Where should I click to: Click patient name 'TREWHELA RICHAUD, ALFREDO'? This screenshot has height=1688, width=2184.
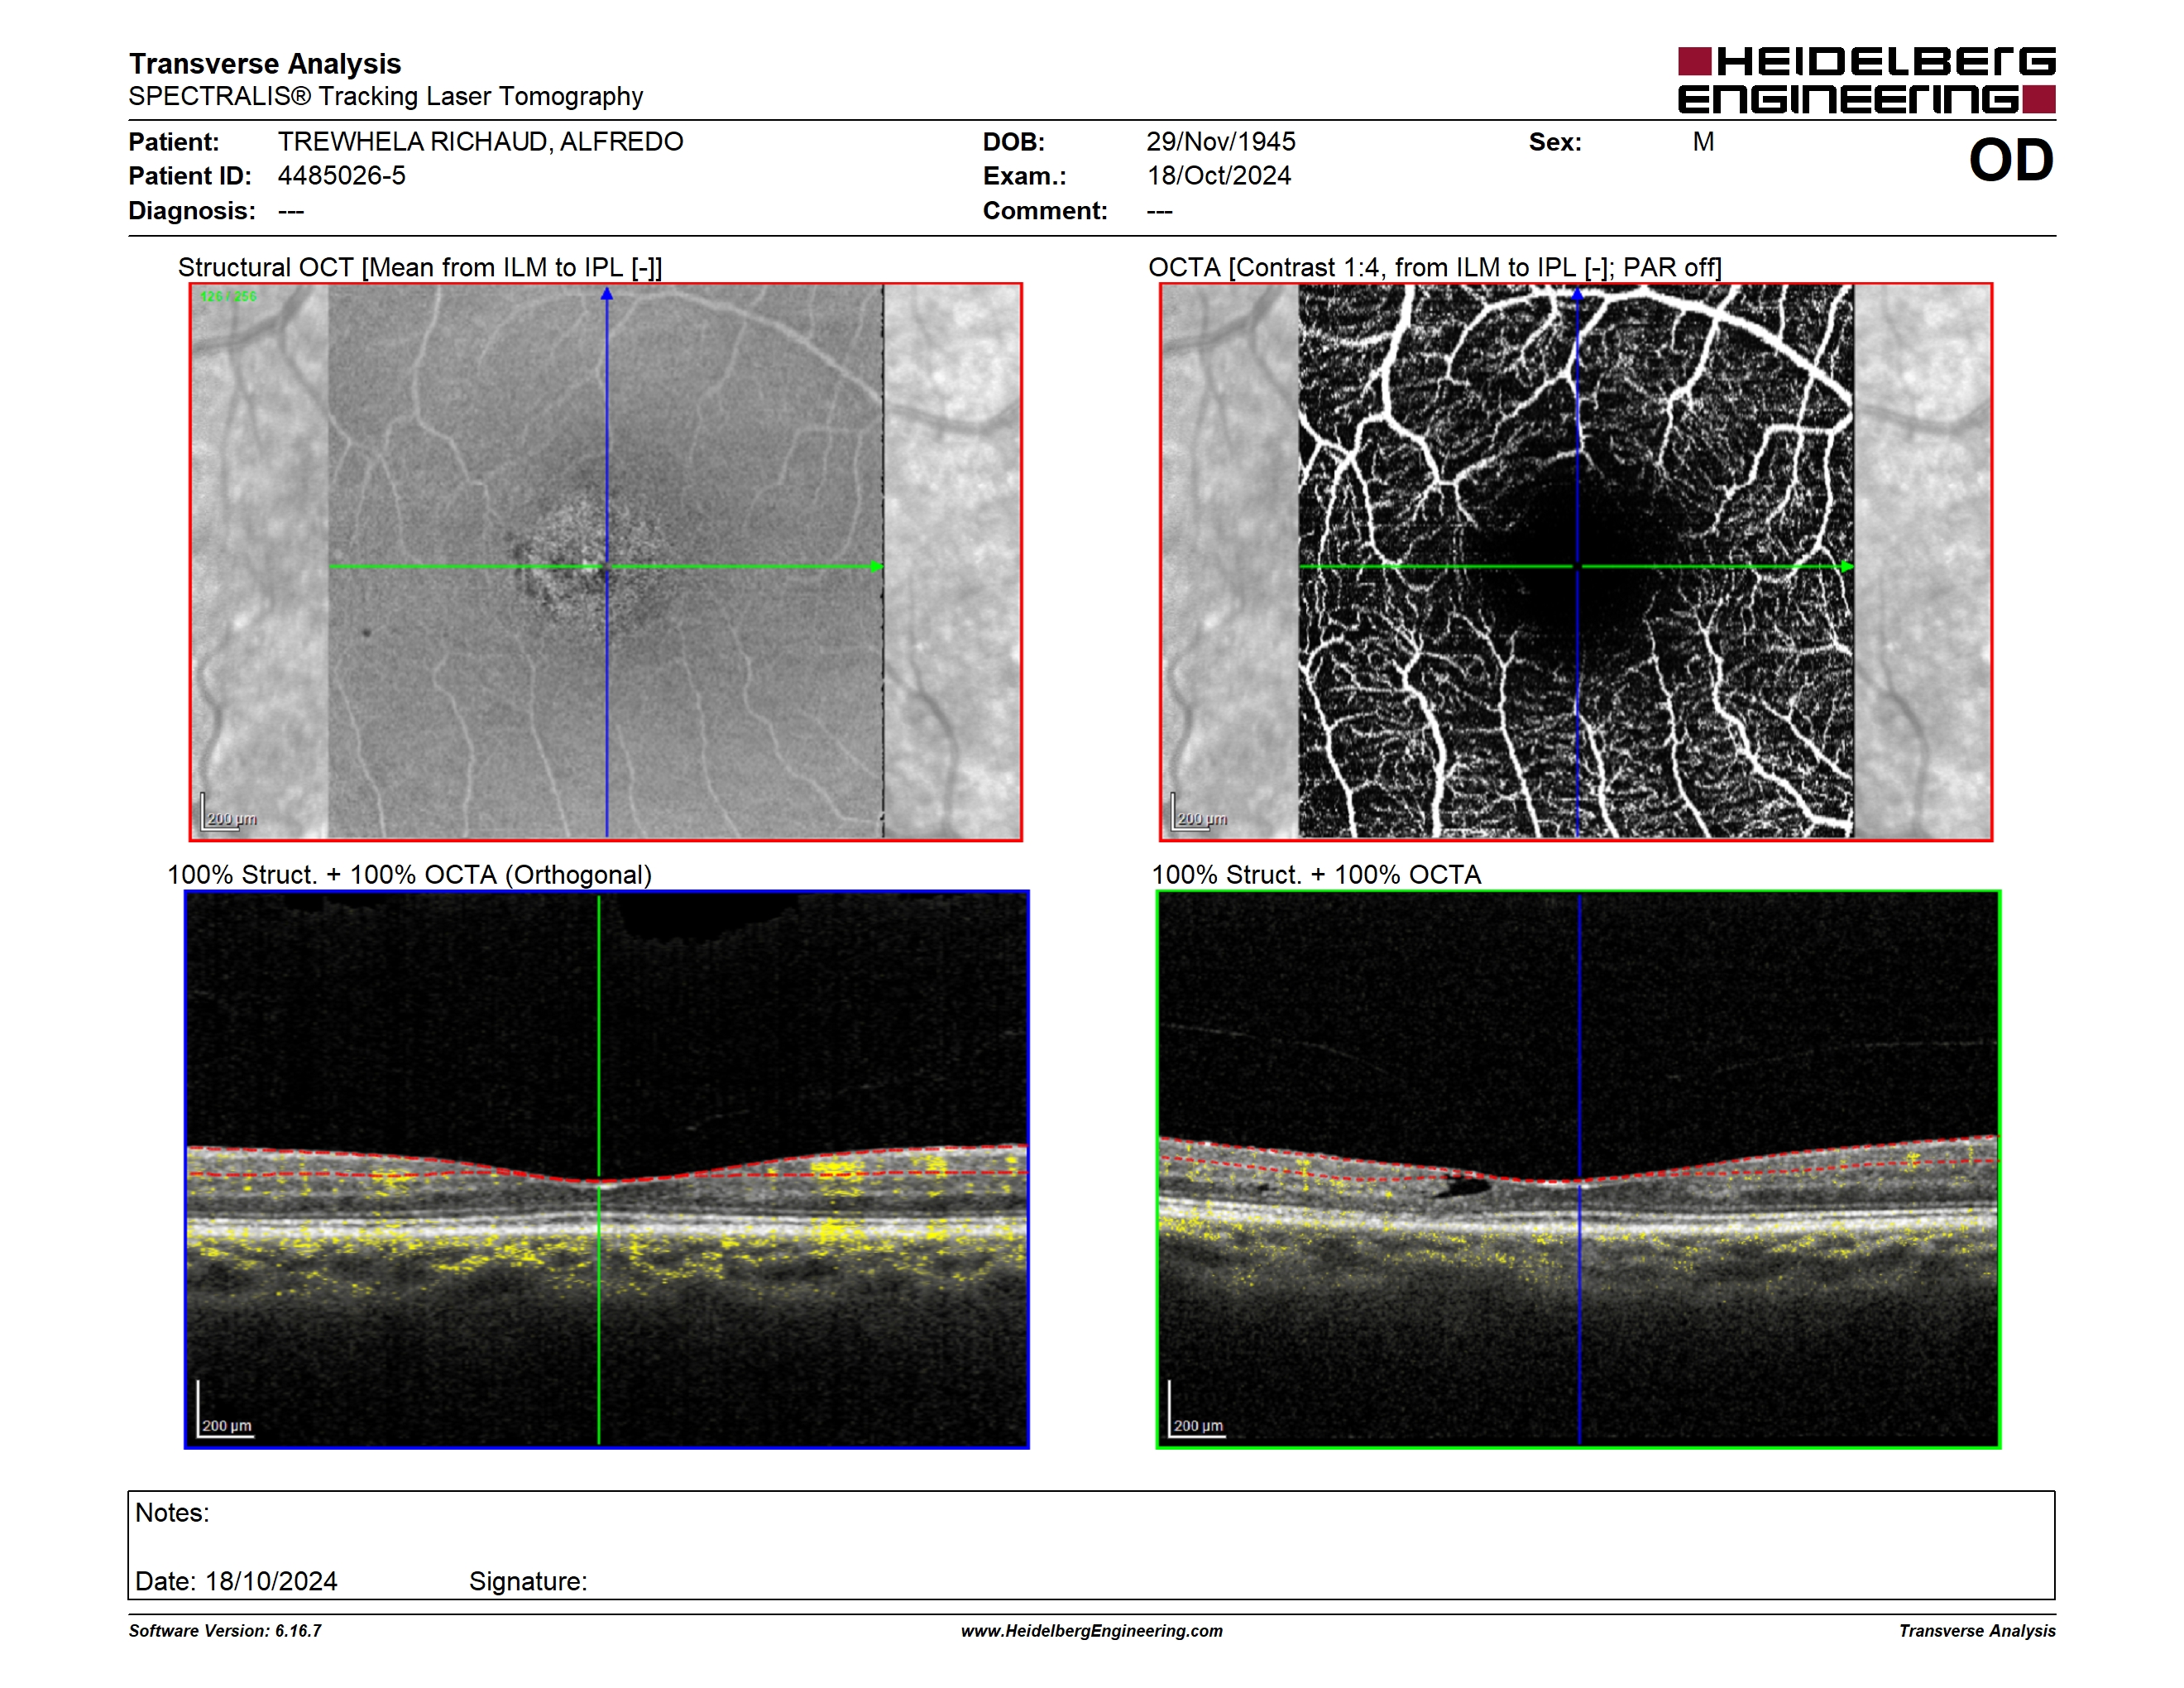[481, 142]
